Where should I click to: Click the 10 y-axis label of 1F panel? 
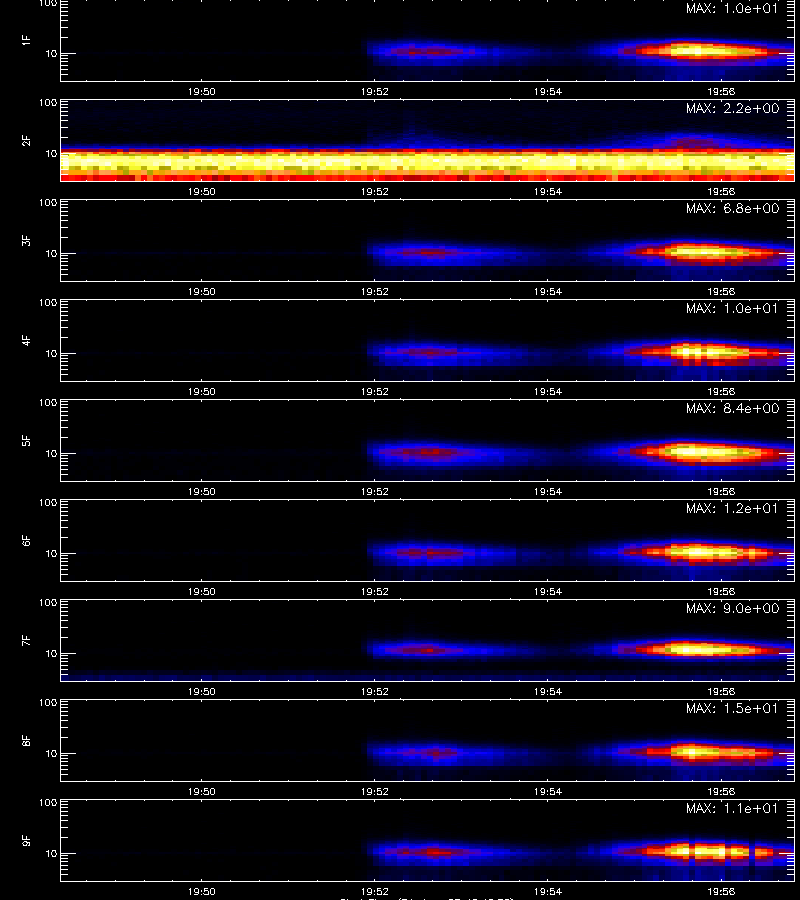tap(51, 53)
